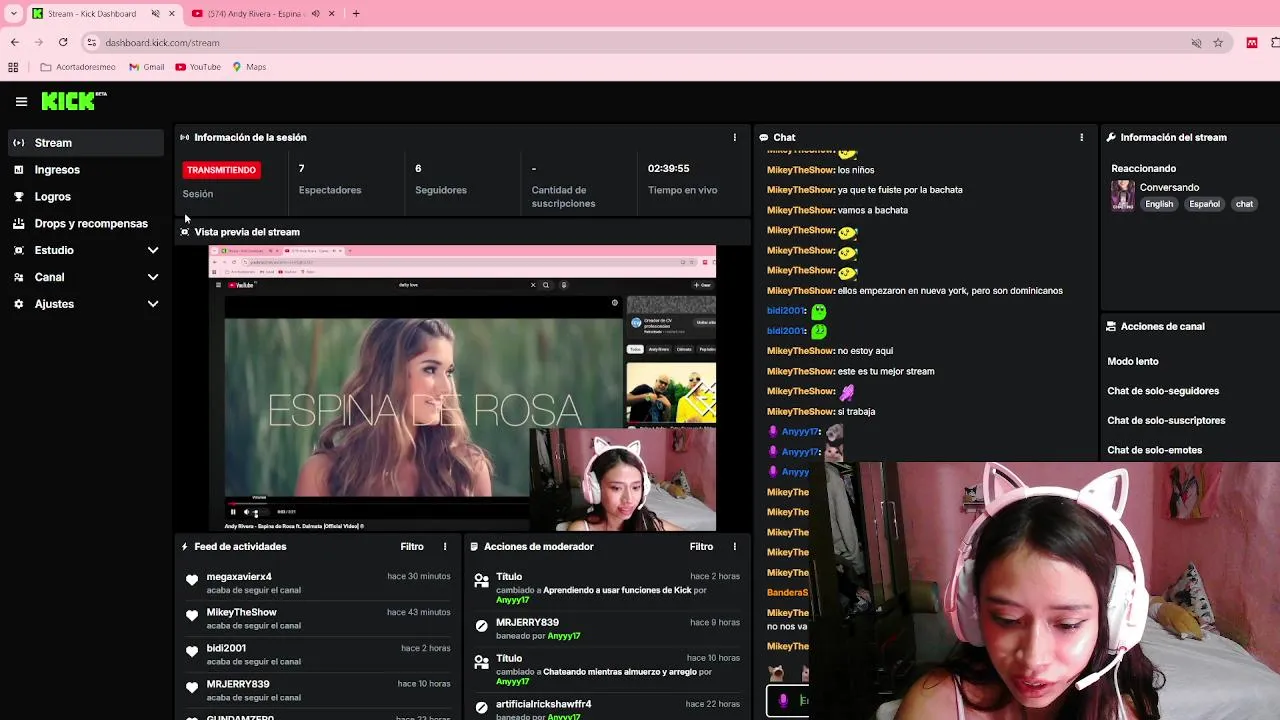
Task: Click the Español stream tag
Action: pyautogui.click(x=1204, y=204)
